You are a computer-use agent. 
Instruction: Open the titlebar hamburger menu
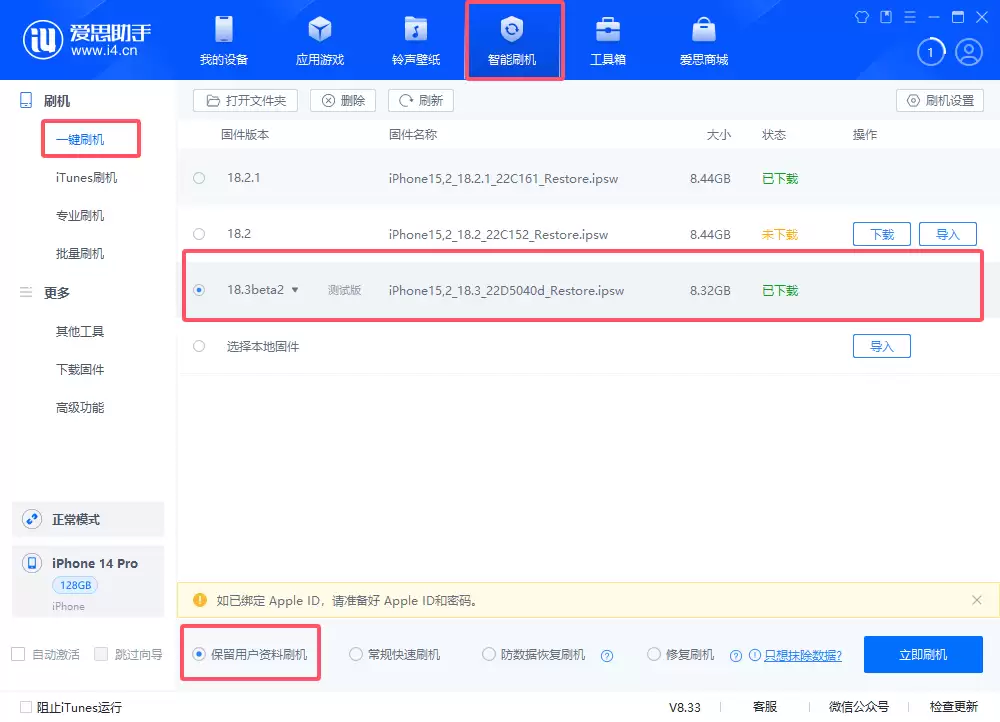(x=909, y=17)
